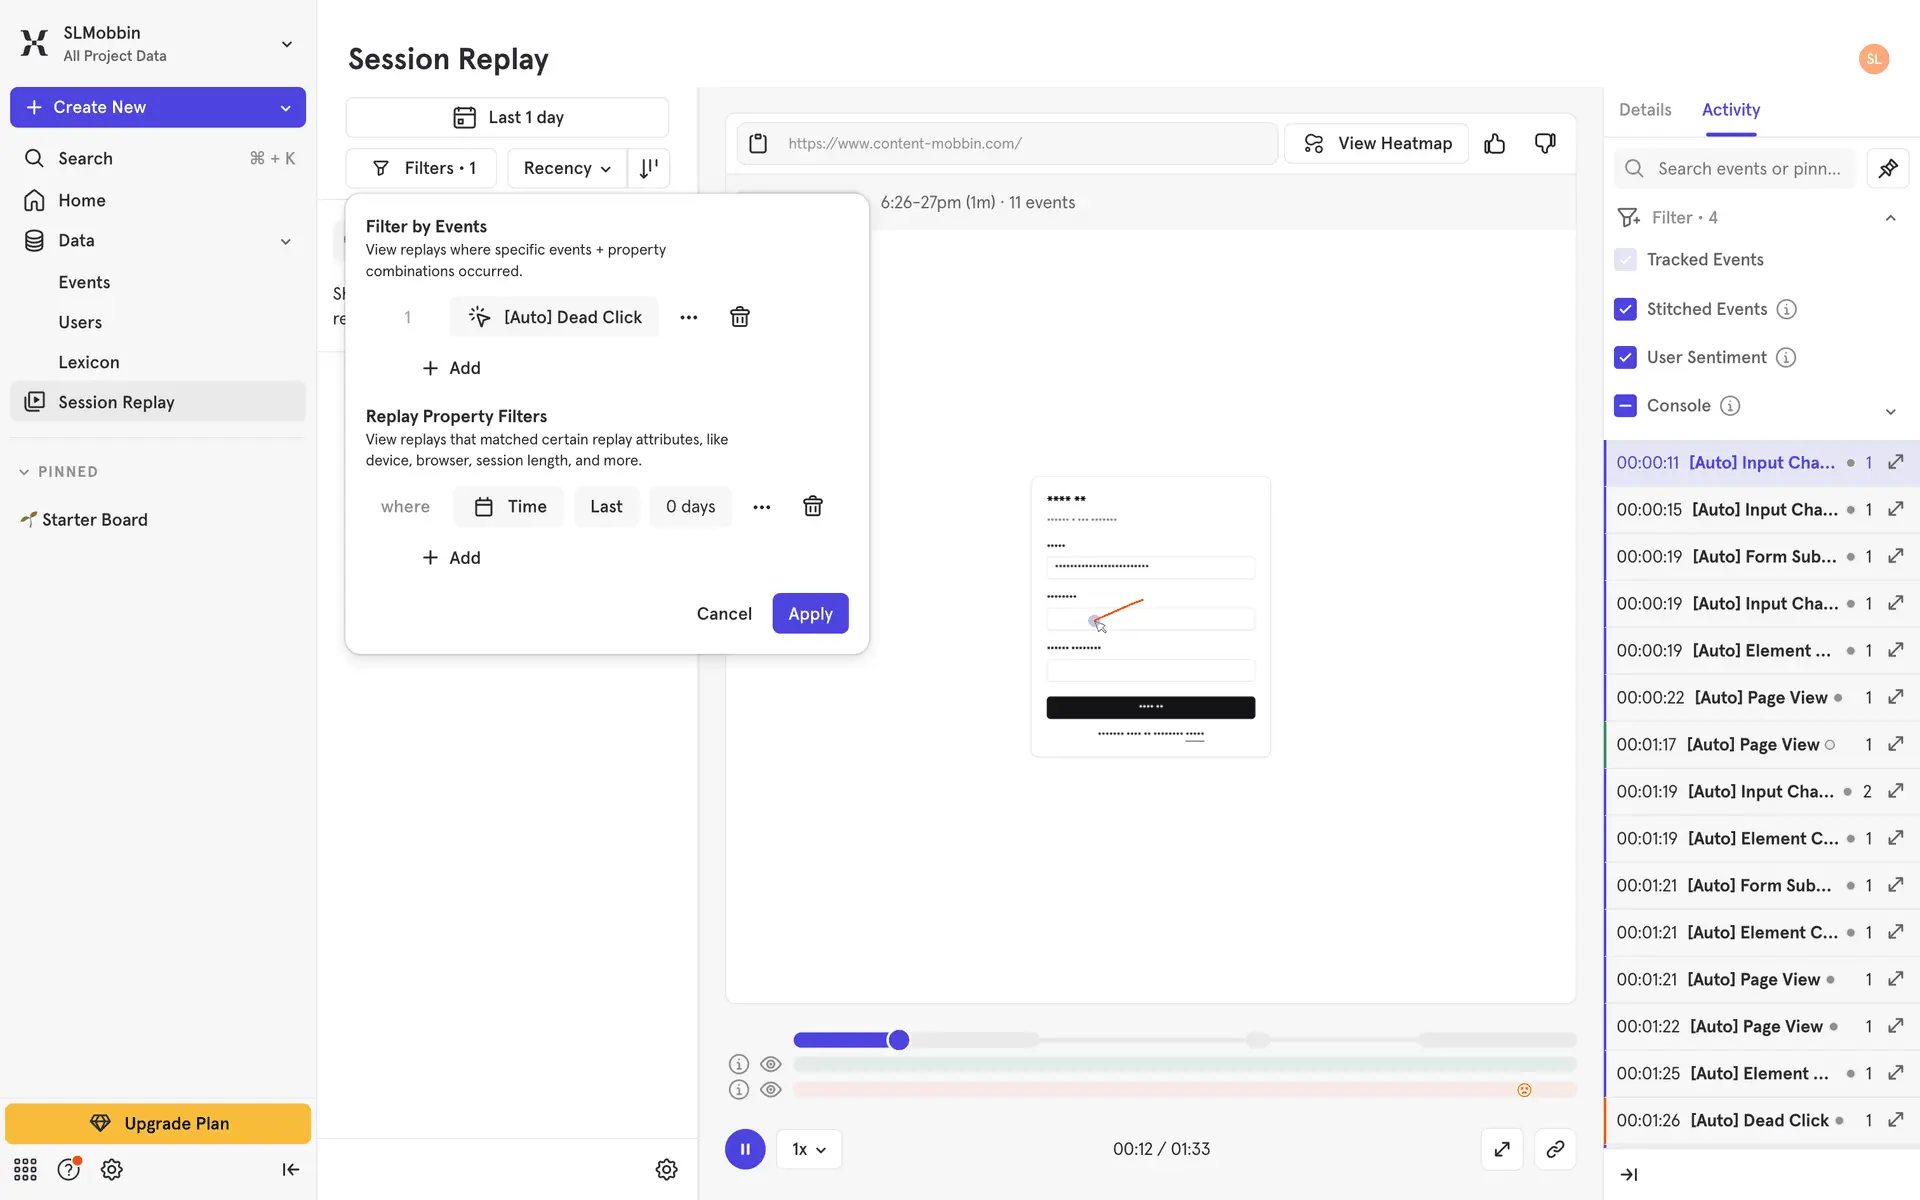The width and height of the screenshot is (1920, 1200).
Task: Click the pin events icon
Action: coord(1888,168)
